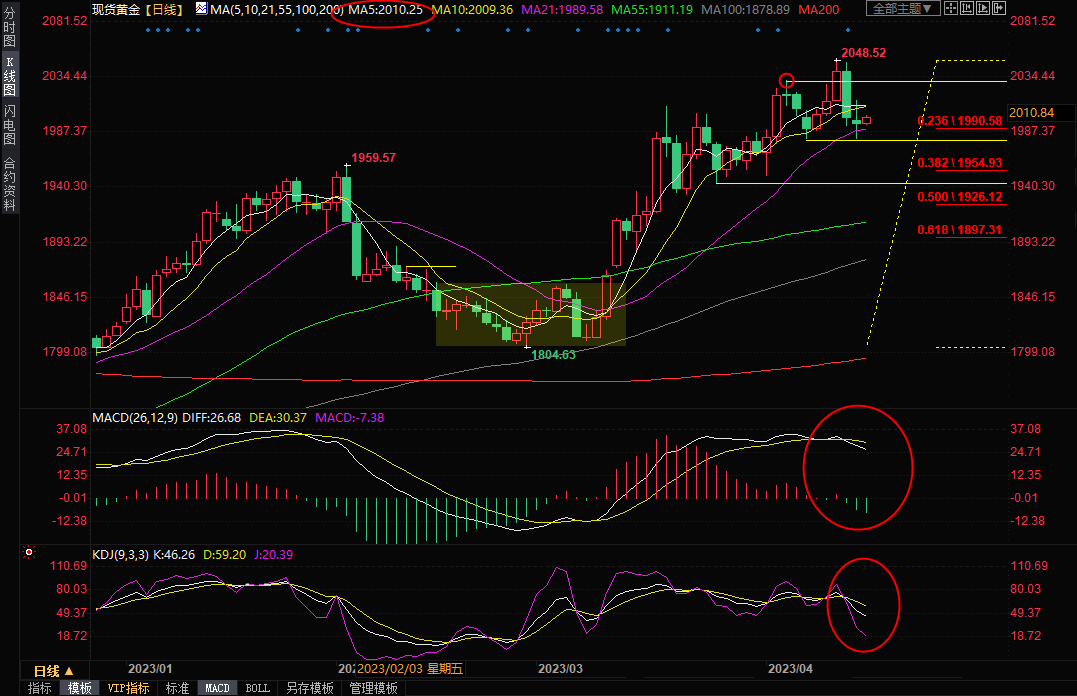Choose the BOLL template button
This screenshot has width=1077, height=696.
tap(258, 688)
